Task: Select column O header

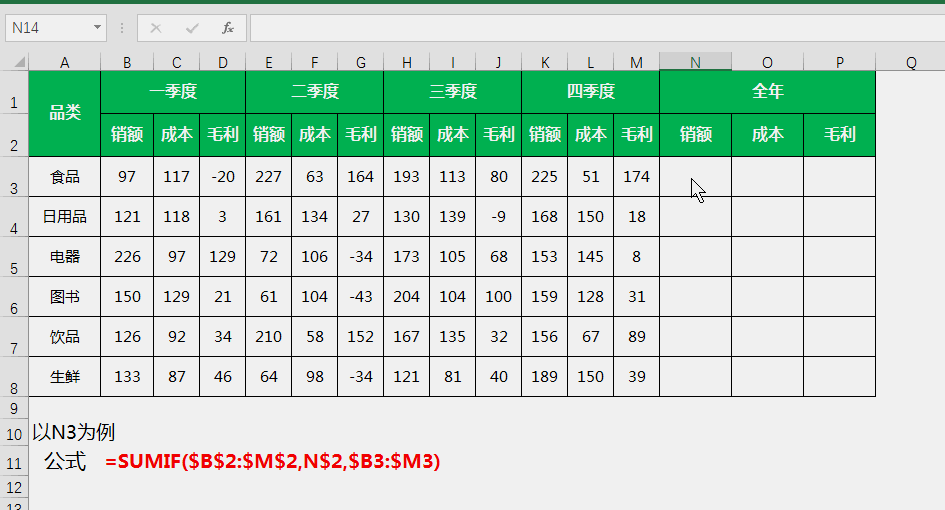Action: tap(767, 62)
